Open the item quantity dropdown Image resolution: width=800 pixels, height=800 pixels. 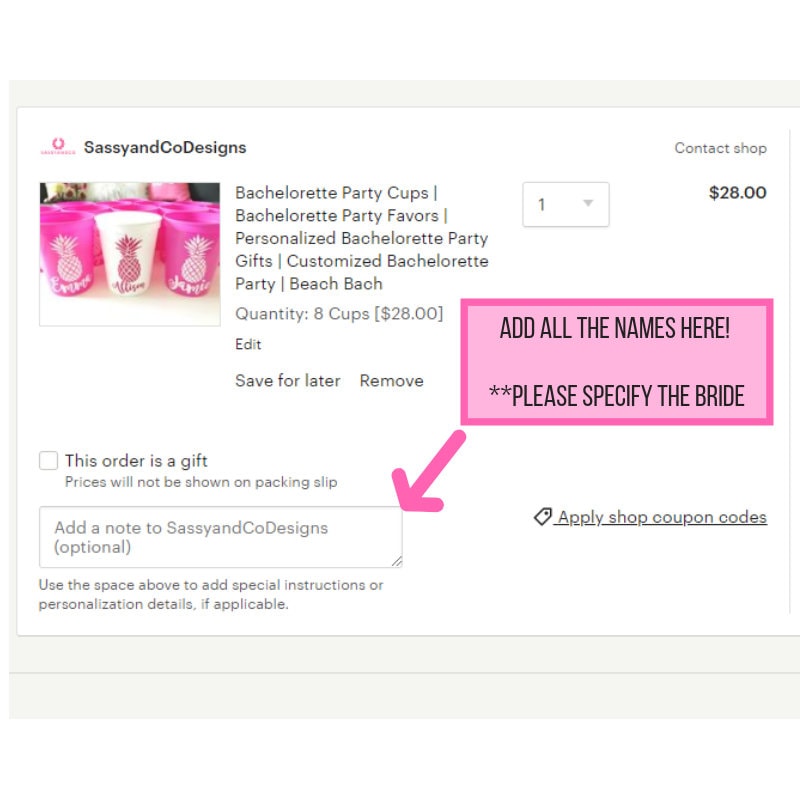[566, 204]
